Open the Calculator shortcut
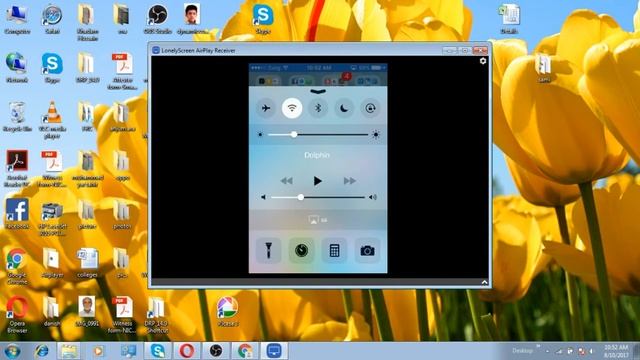 334,250
